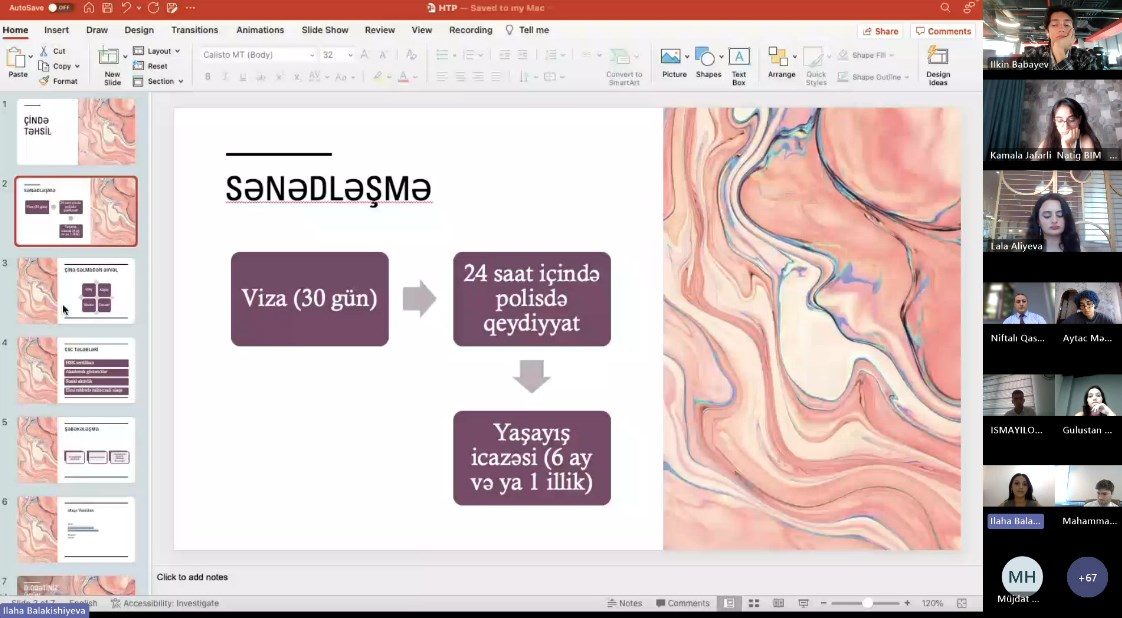Toggle the AutoSave switch
This screenshot has height=618, width=1122.
pyautogui.click(x=60, y=8)
